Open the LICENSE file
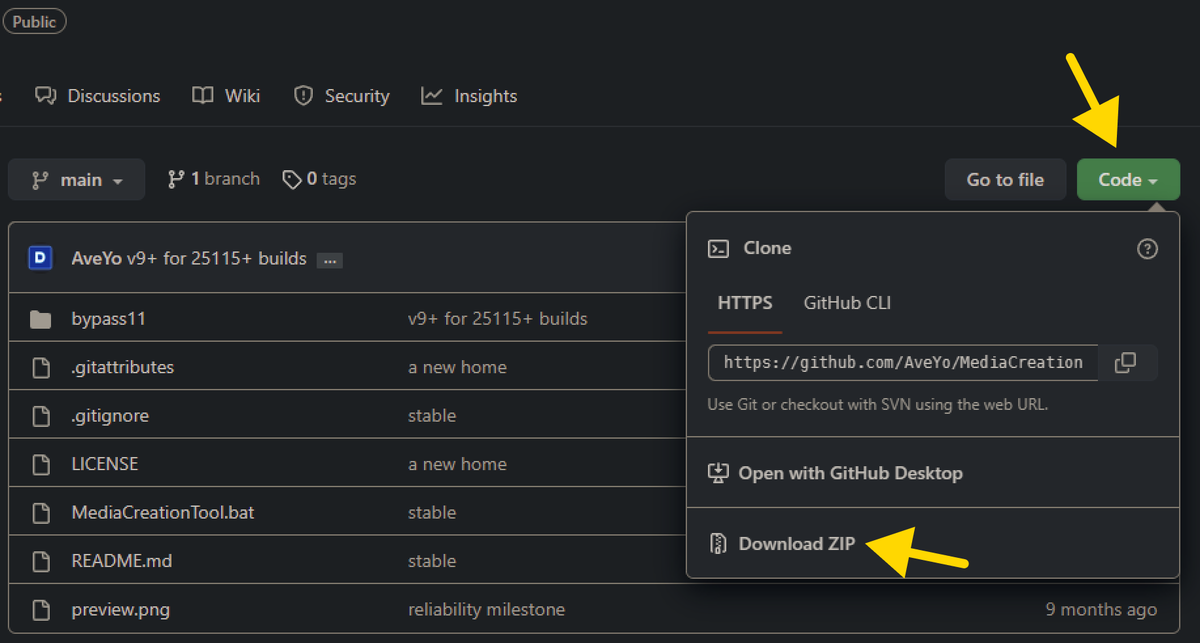The width and height of the screenshot is (1200, 643). [x=105, y=464]
